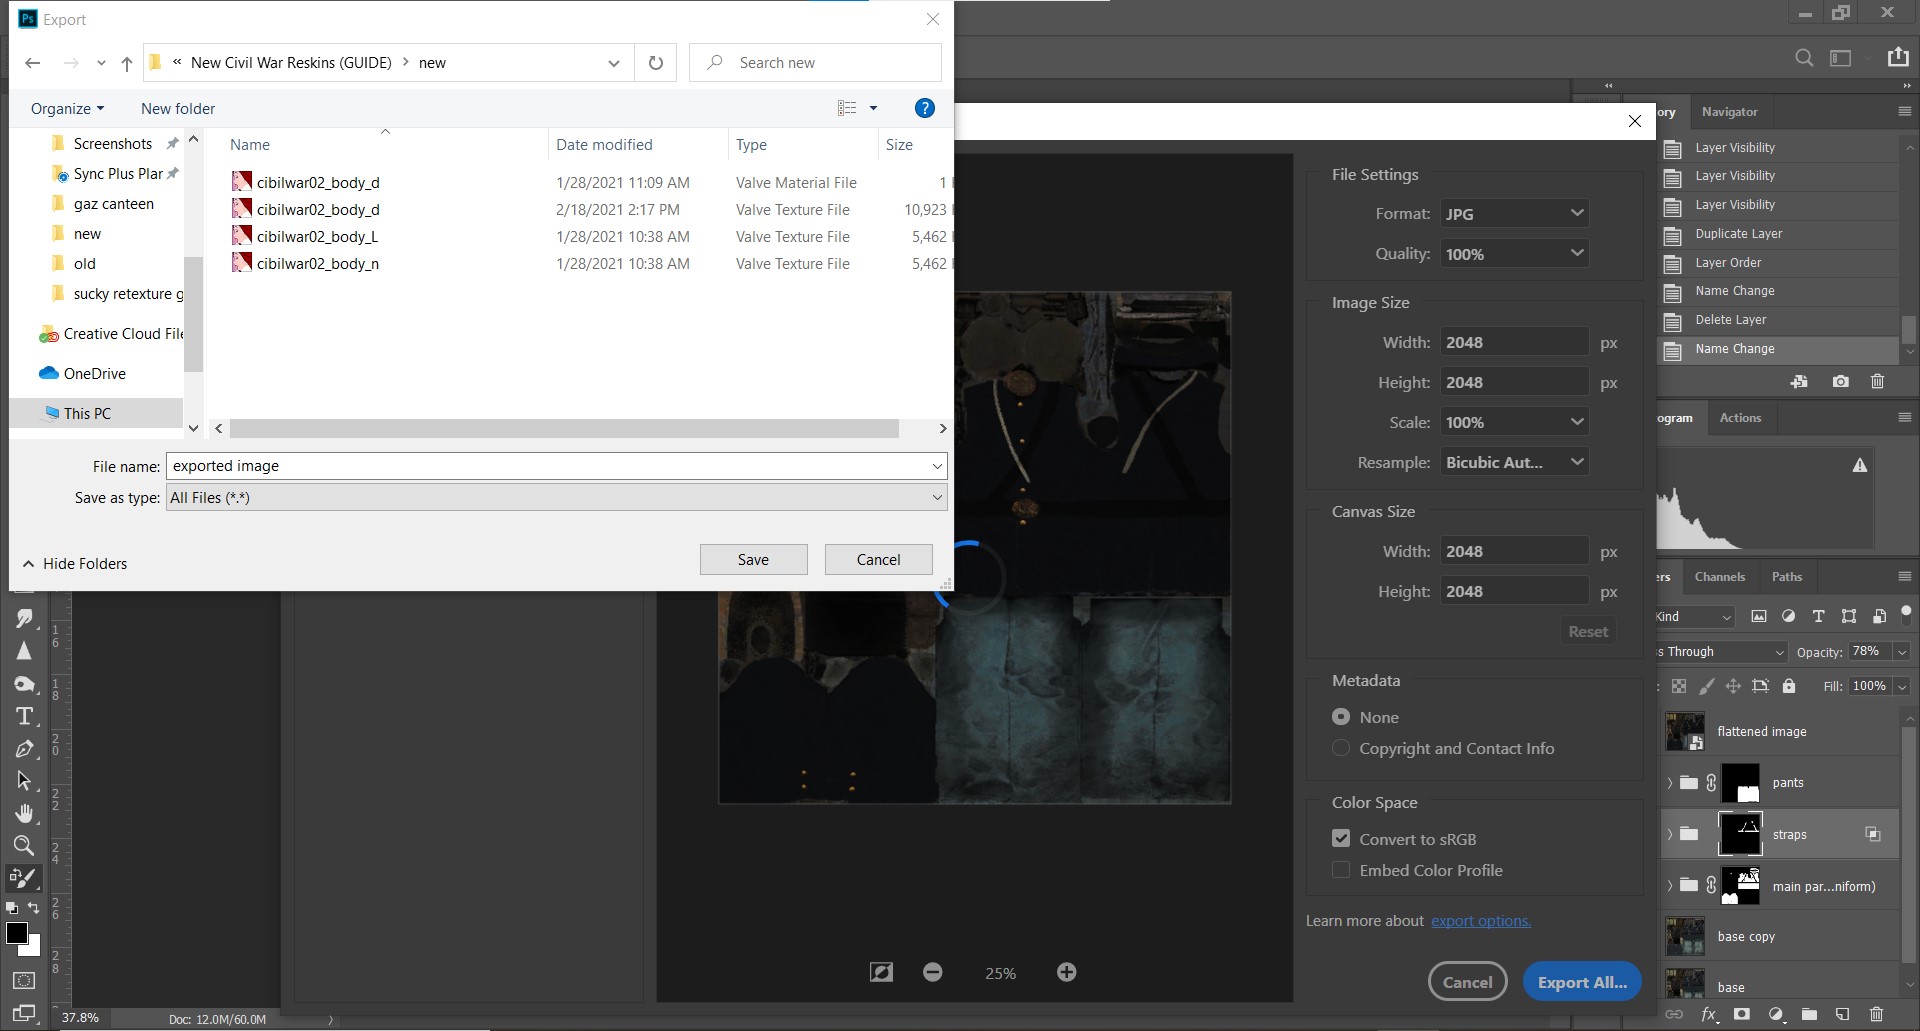Lock all layer attributes padlock

(x=1789, y=686)
